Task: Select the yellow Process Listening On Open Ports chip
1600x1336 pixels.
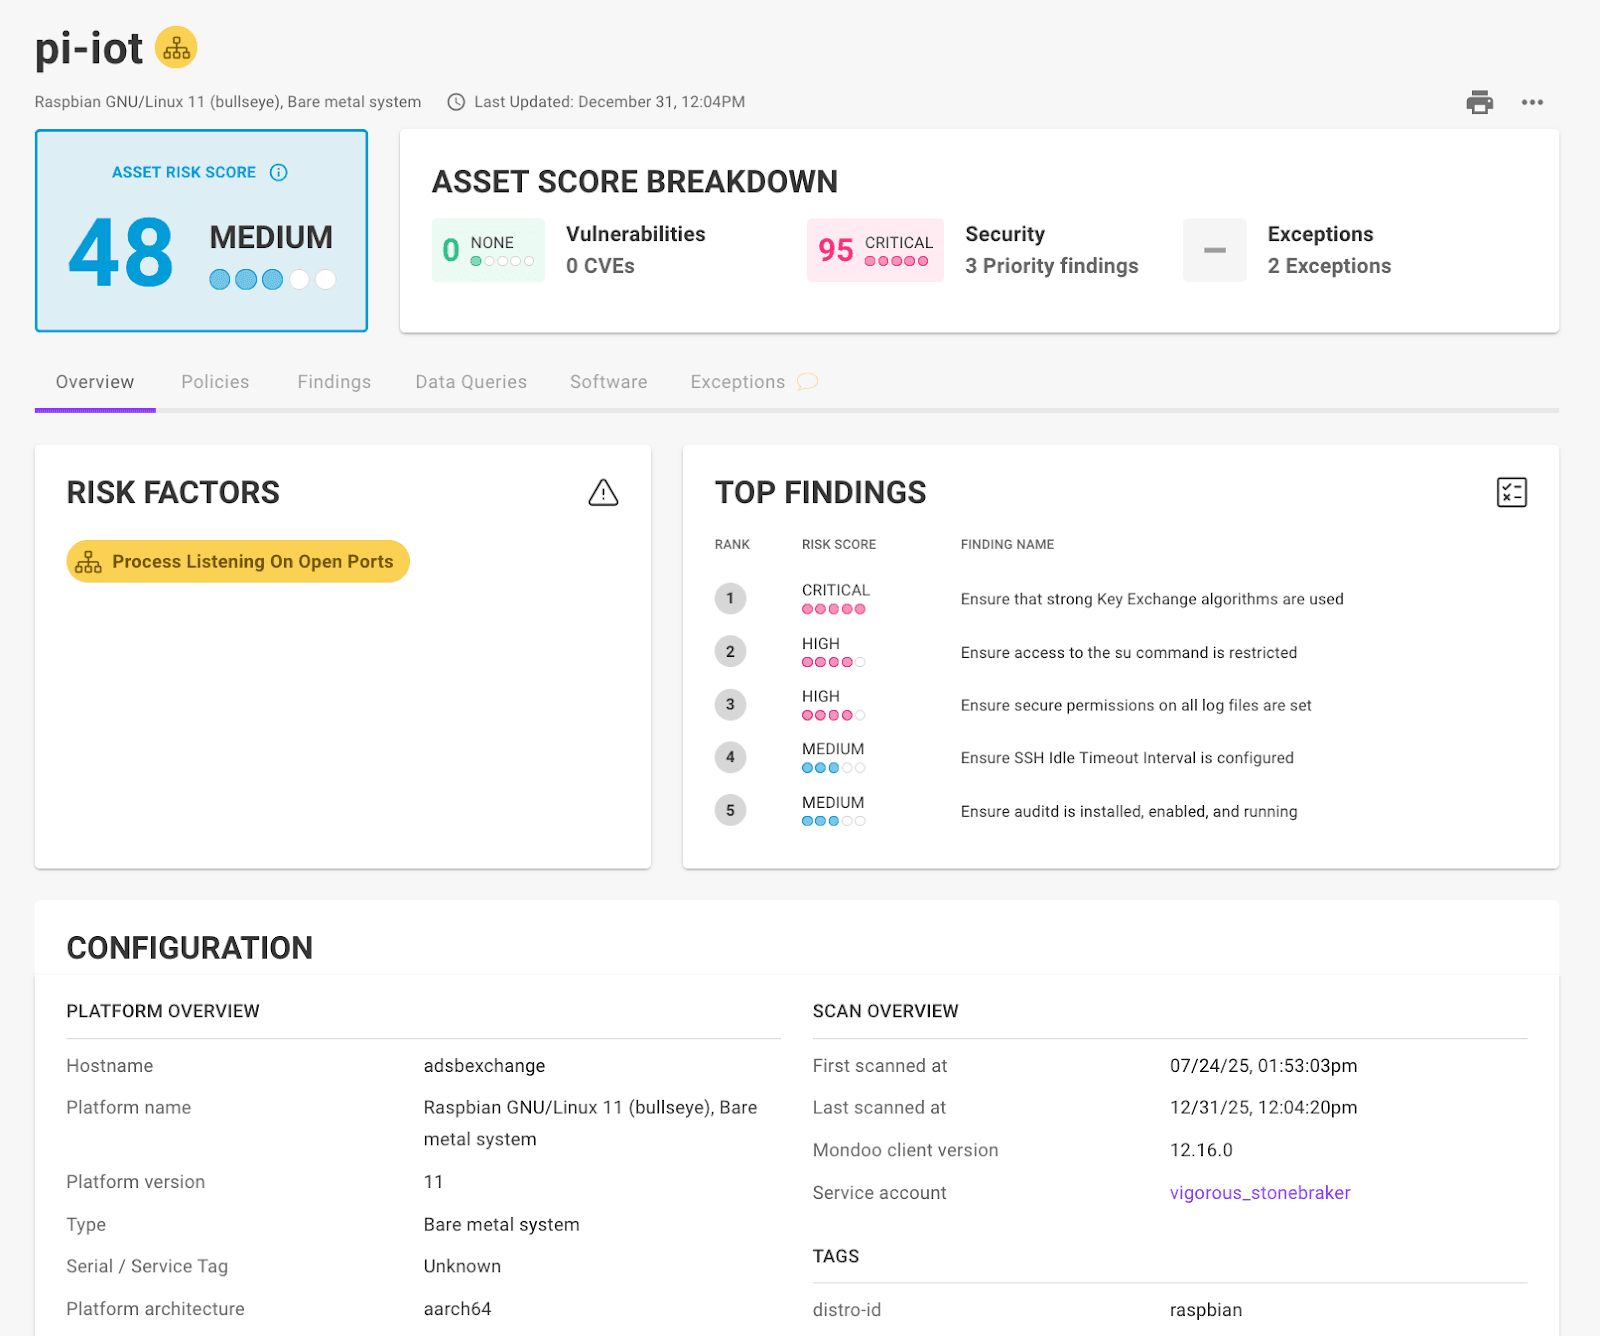Action: click(x=237, y=561)
